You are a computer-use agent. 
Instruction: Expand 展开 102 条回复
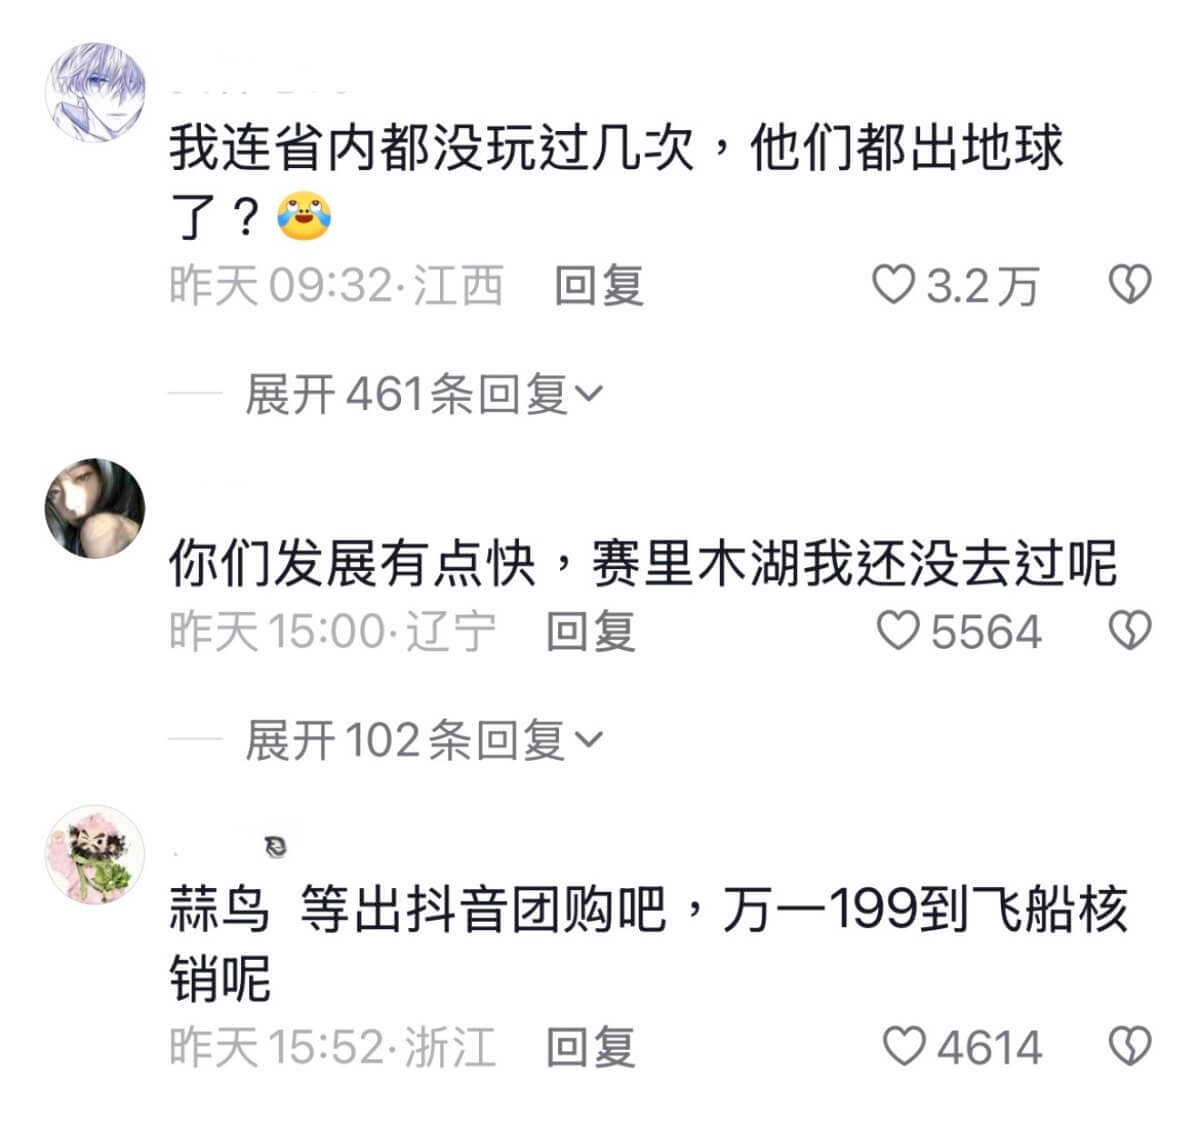[424, 740]
